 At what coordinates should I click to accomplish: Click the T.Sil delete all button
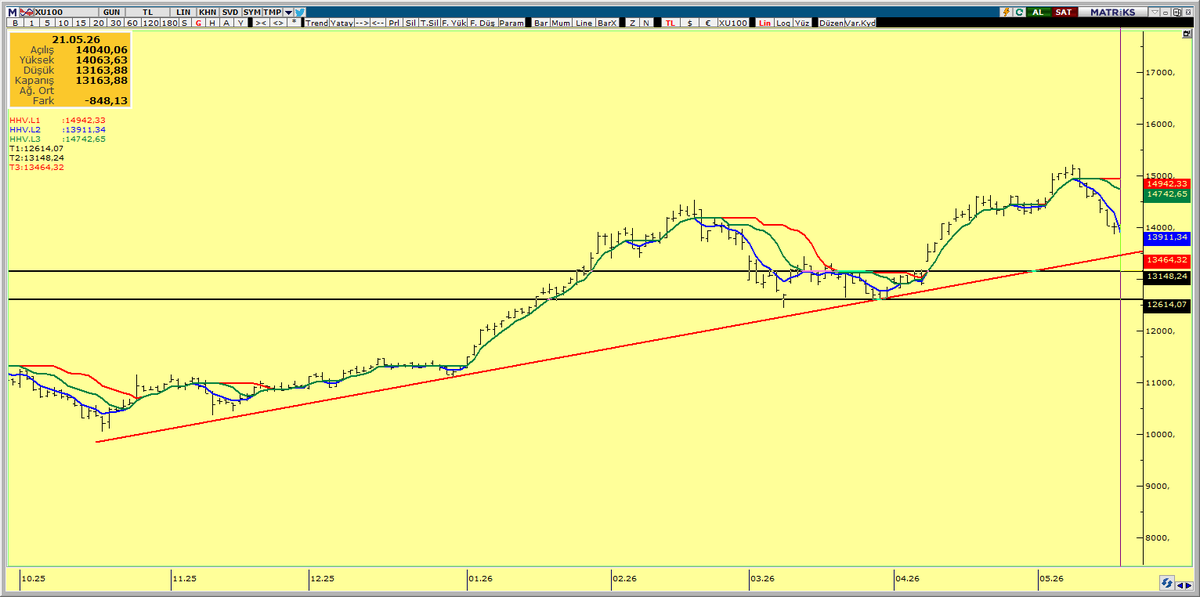429,23
